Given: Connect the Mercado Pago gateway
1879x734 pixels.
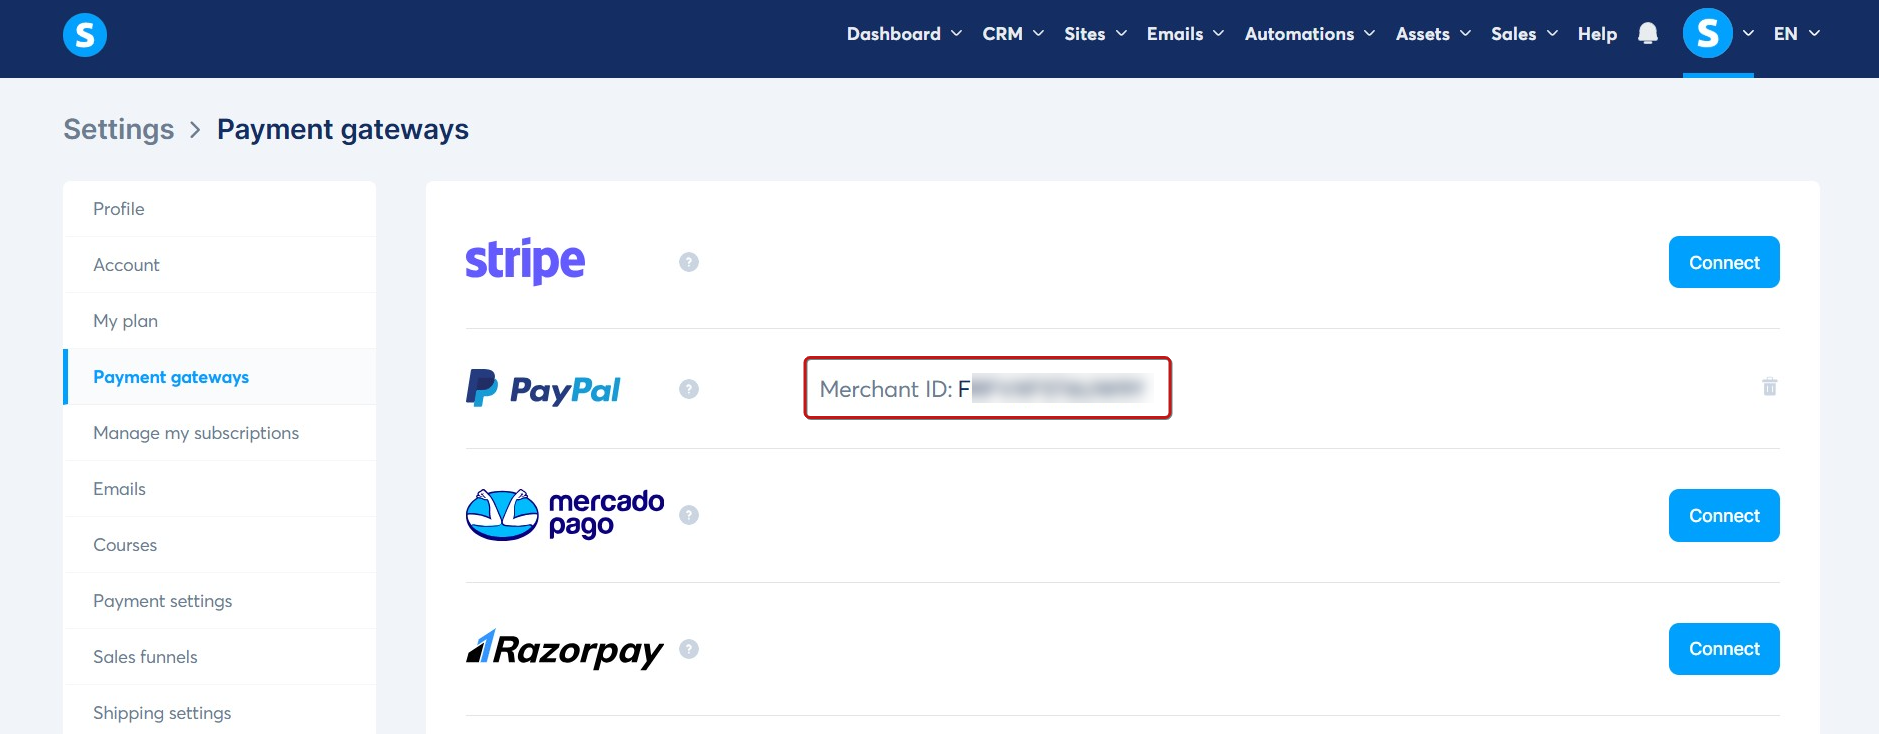Looking at the screenshot, I should (1724, 515).
